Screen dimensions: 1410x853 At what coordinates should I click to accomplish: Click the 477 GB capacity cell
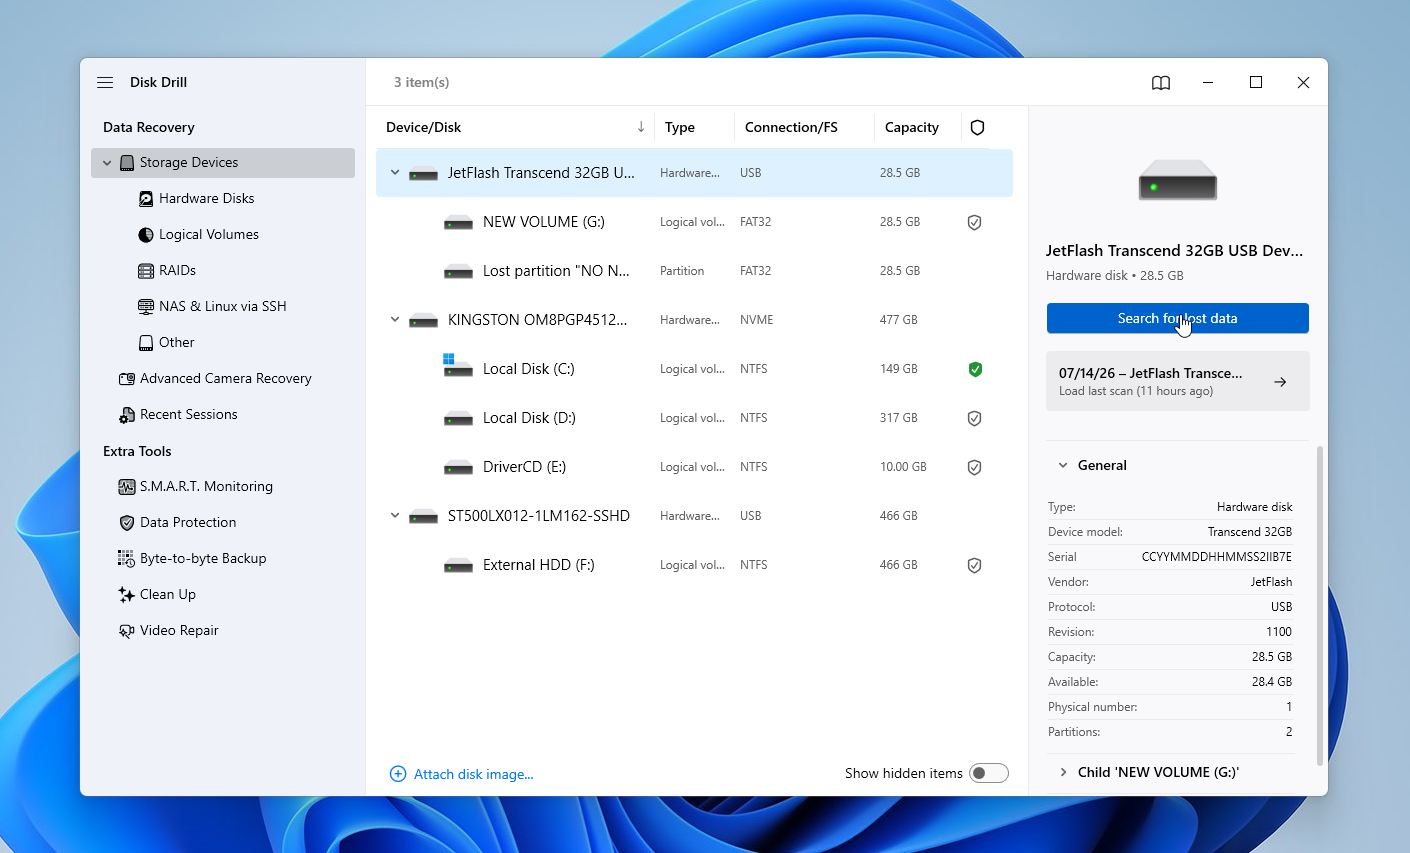898,320
